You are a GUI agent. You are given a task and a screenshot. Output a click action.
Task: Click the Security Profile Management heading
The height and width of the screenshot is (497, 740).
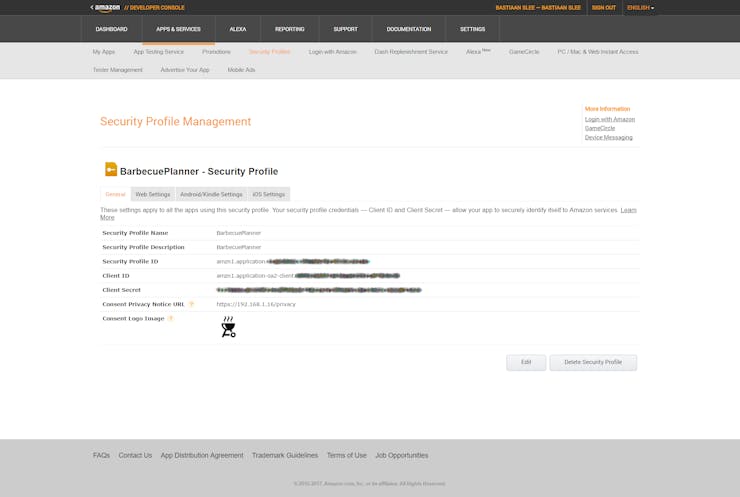(176, 122)
